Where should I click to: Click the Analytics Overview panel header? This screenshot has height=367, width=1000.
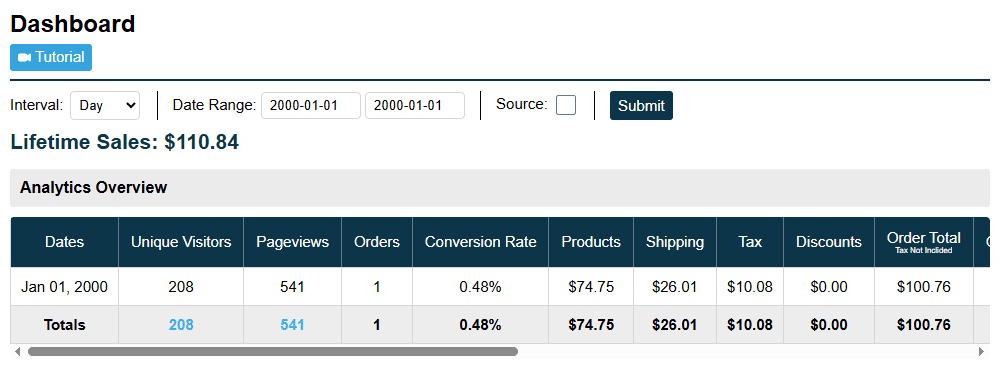[x=499, y=188]
